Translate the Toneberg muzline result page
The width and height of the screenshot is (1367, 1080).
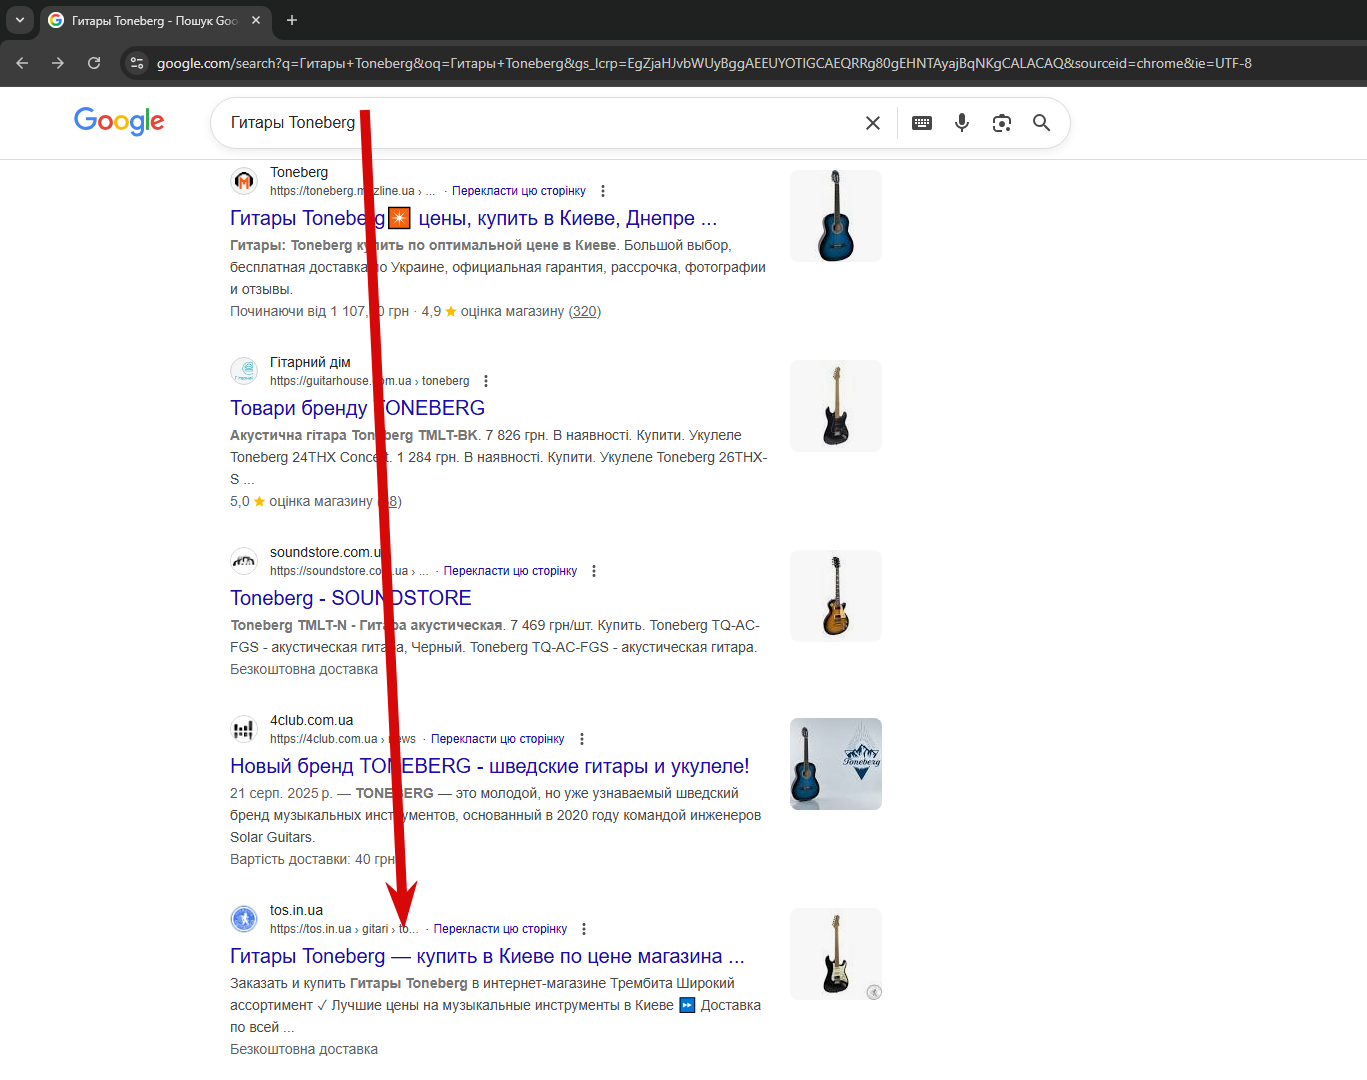tap(519, 191)
